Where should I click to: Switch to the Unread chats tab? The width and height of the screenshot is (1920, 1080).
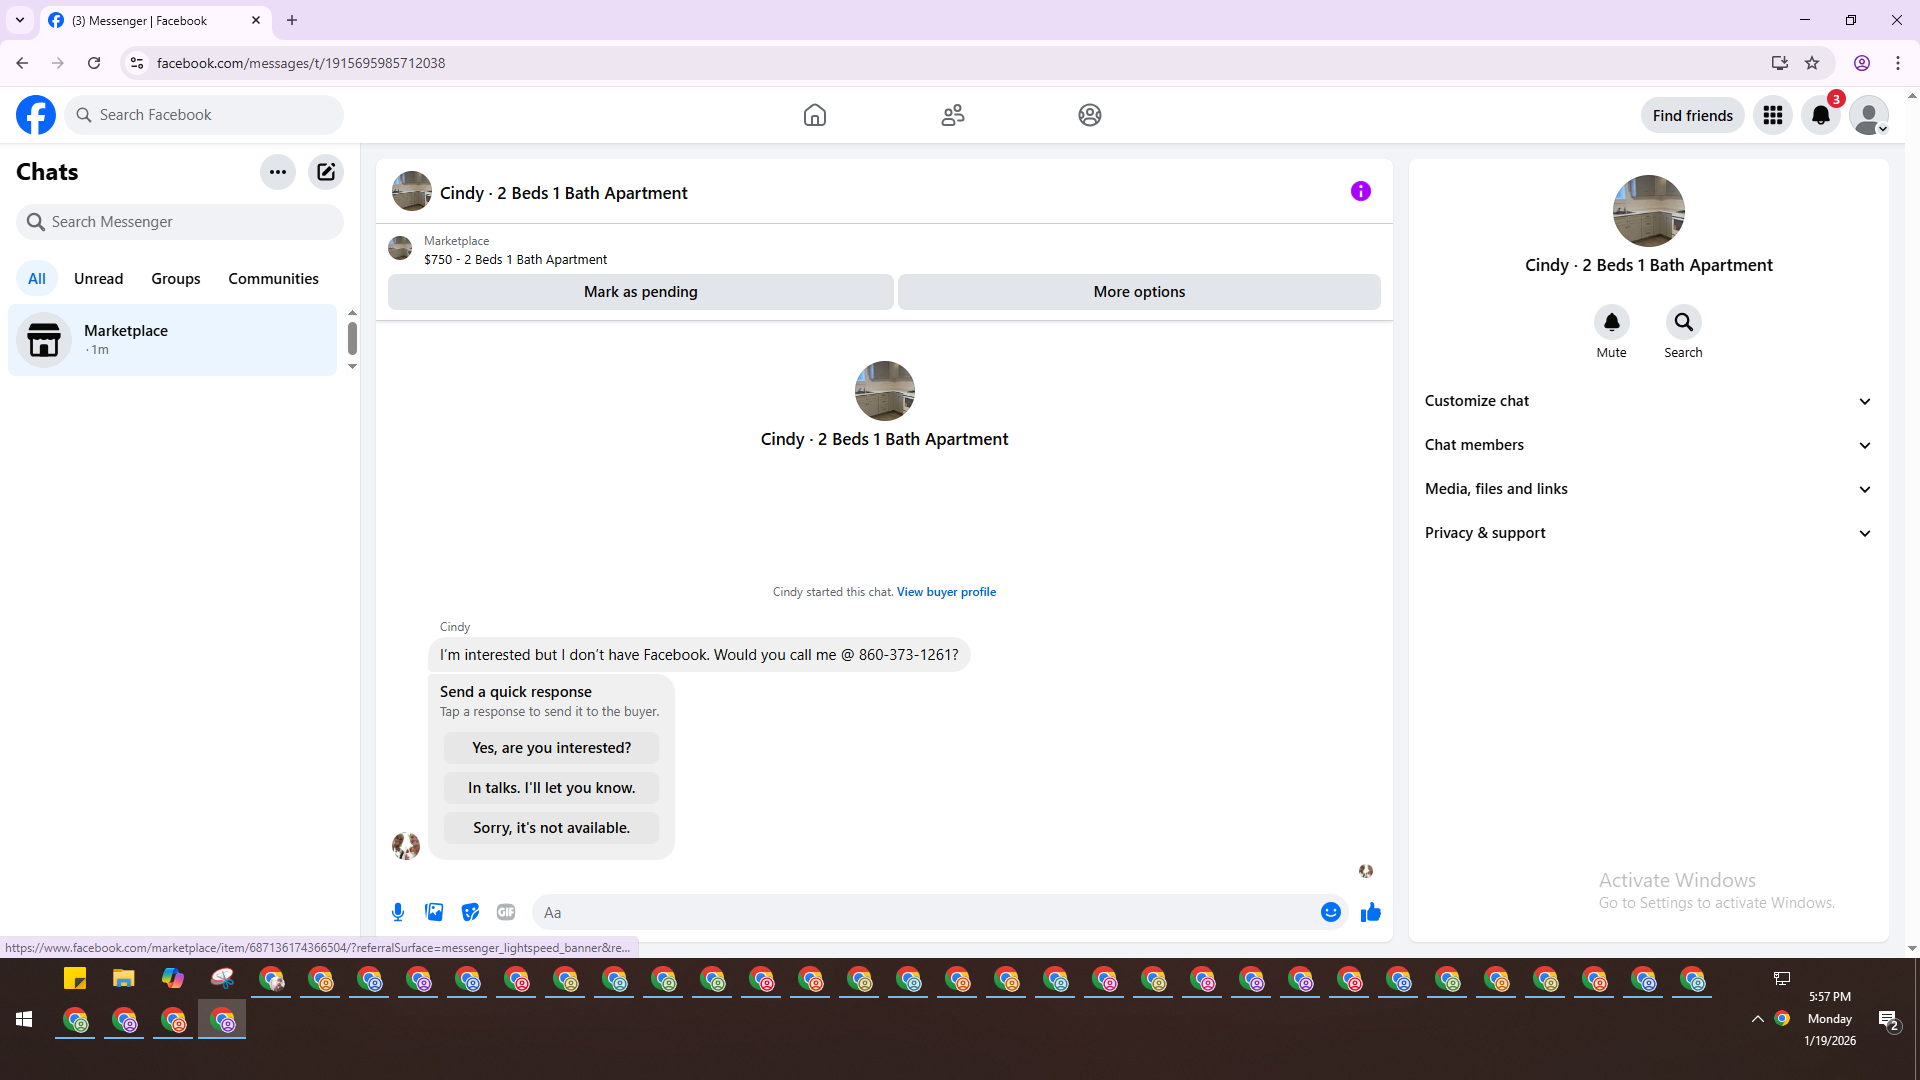[x=98, y=279]
